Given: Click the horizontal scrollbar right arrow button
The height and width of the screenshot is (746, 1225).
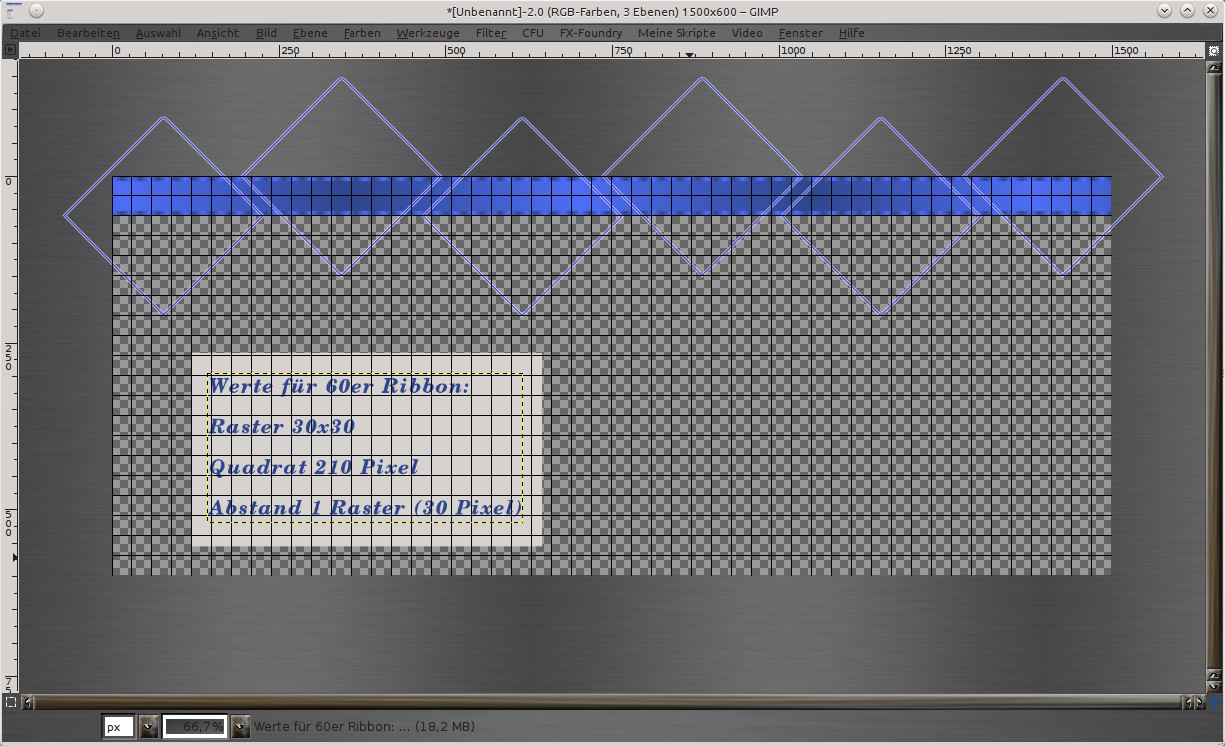Looking at the screenshot, I should coord(1198,702).
